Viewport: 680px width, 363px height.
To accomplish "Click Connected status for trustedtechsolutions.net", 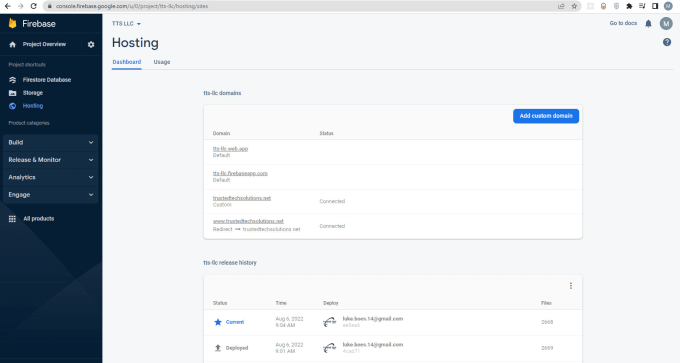I will pyautogui.click(x=332, y=201).
